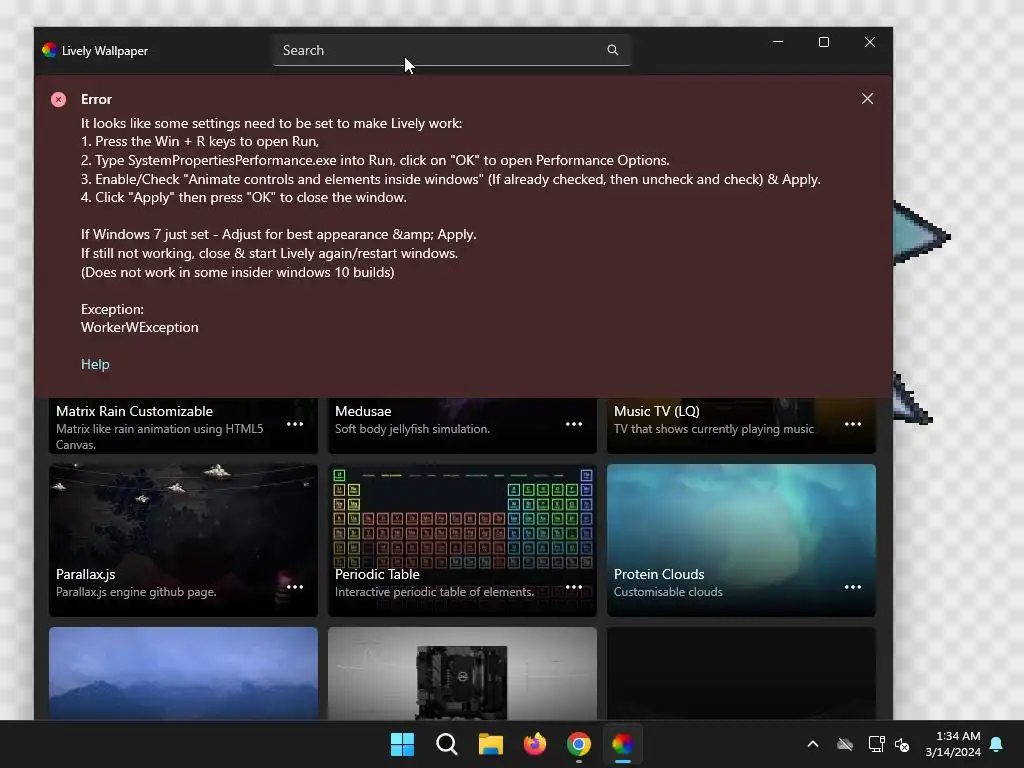Select the blue mountain wallpaper thumbnail

(184, 673)
